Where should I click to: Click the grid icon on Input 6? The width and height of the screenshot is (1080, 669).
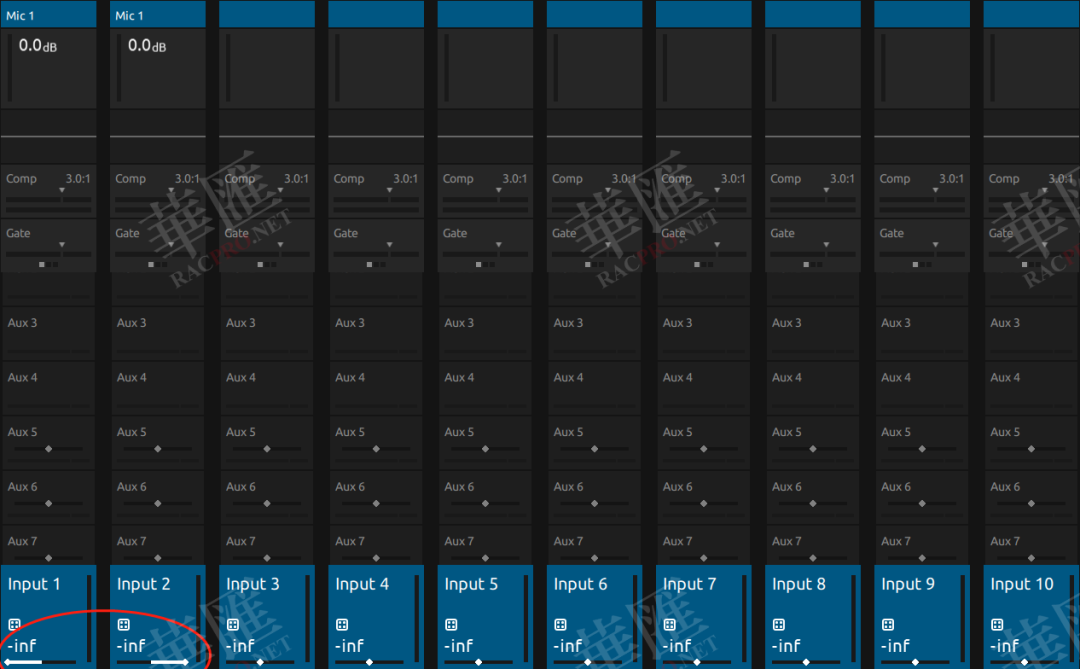point(560,624)
